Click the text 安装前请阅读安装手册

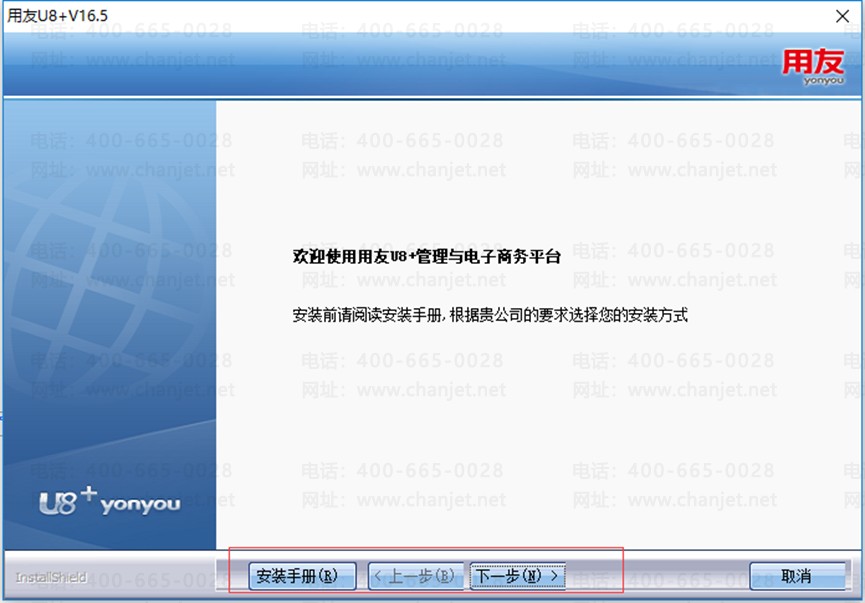(367, 315)
